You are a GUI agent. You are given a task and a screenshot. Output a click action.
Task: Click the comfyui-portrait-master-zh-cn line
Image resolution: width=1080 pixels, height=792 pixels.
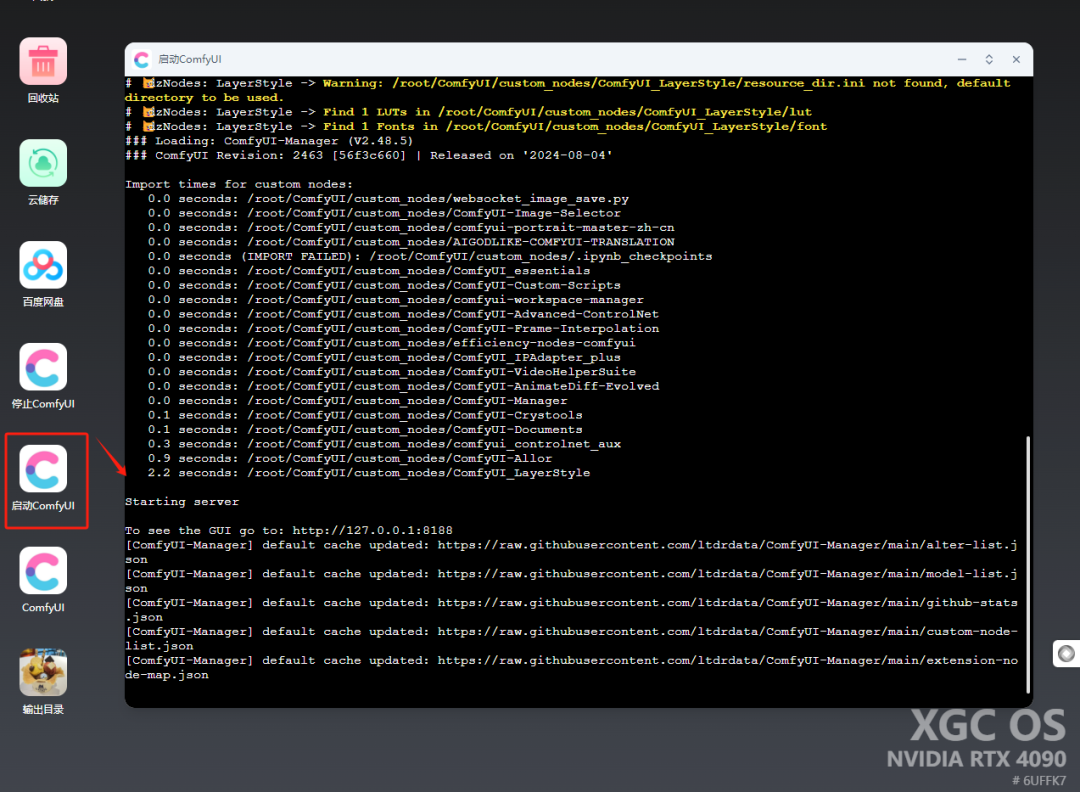pyautogui.click(x=411, y=227)
